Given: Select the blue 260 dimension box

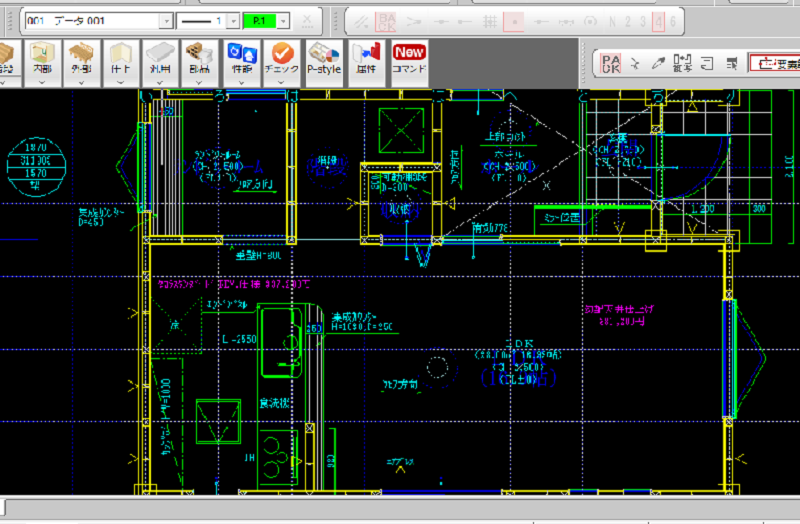Looking at the screenshot, I should coord(314,328).
